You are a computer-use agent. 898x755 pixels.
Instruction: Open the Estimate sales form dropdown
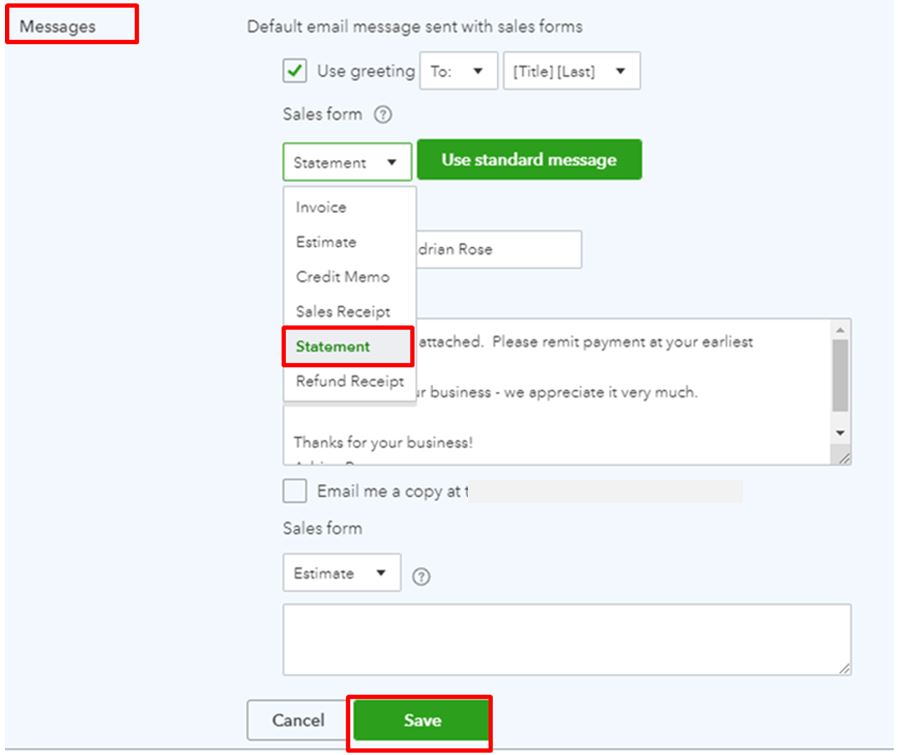[342, 572]
